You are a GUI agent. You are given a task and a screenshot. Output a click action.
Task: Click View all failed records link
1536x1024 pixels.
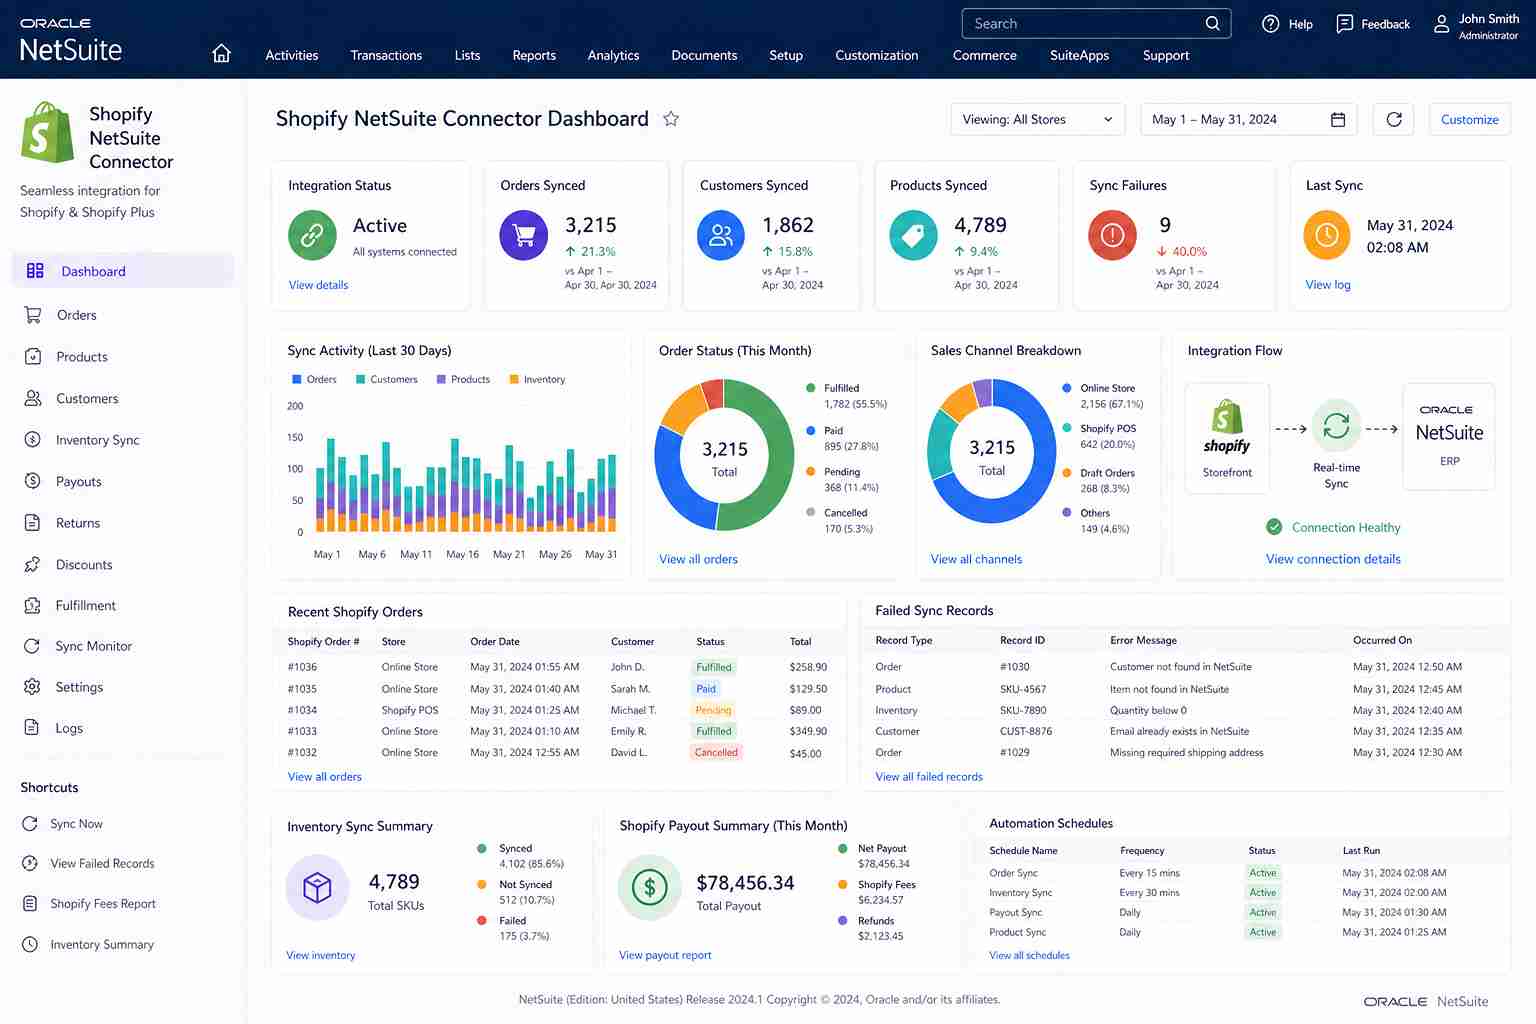pos(929,776)
